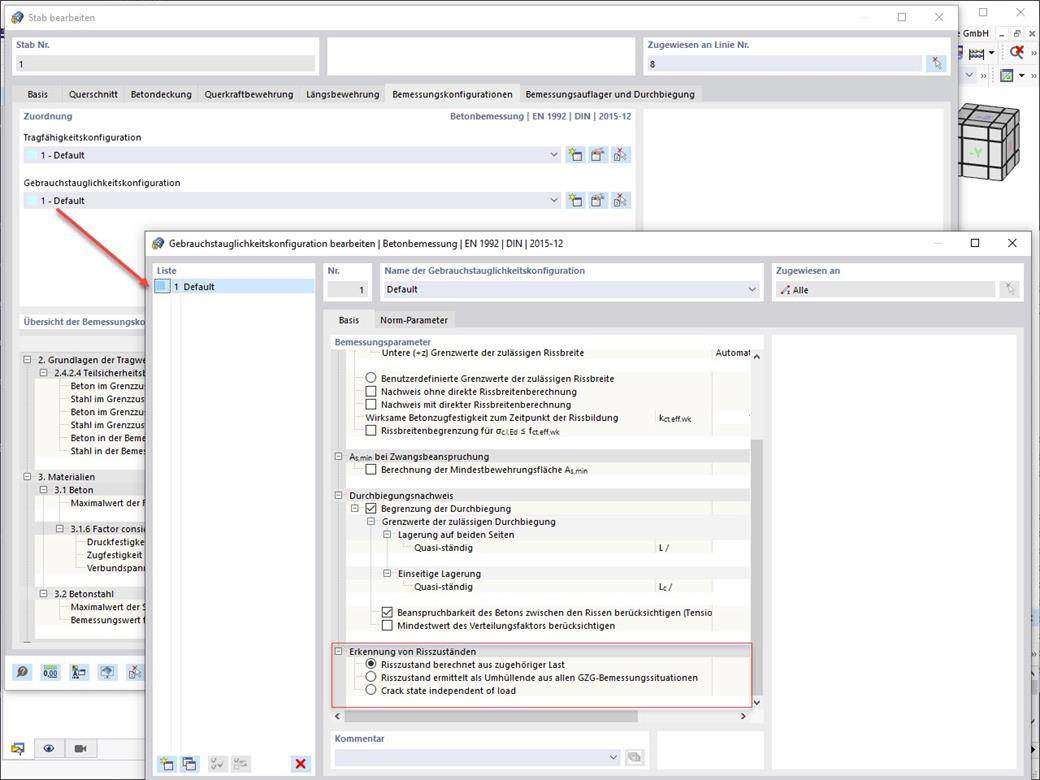The height and width of the screenshot is (780, 1040).
Task: Copy the selected configuration in Liste panel
Action: point(190,763)
